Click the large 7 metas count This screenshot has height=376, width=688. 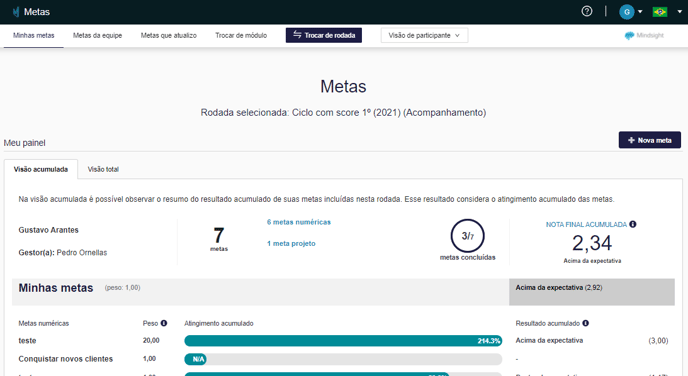click(x=219, y=236)
